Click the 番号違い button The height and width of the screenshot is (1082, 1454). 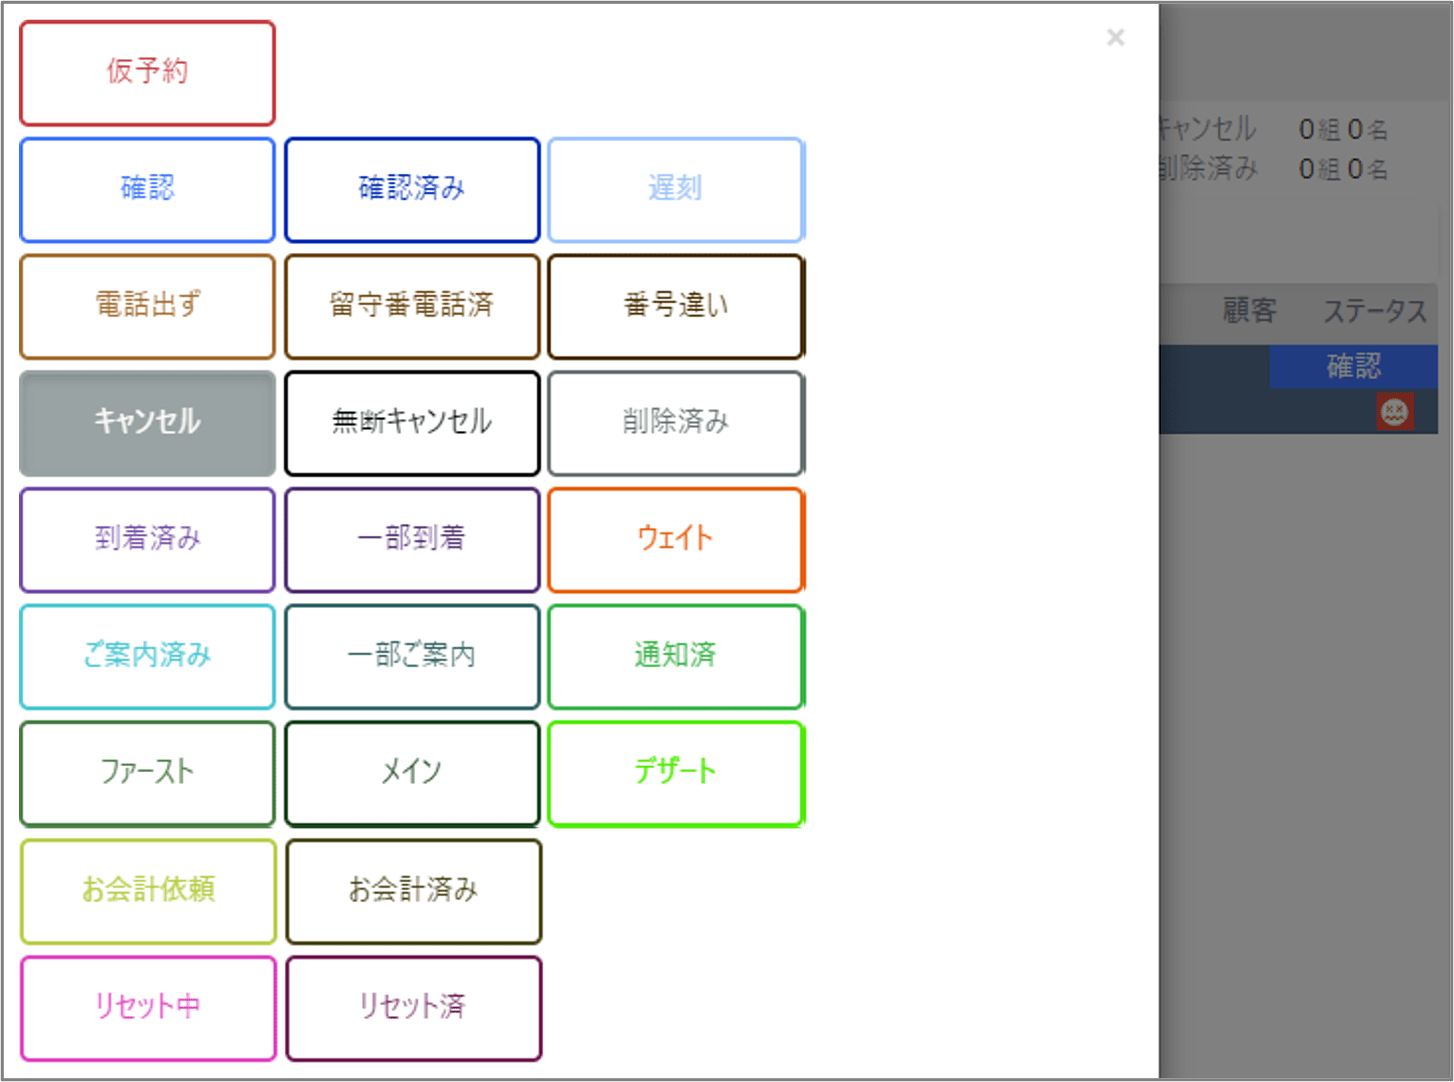pyautogui.click(x=676, y=306)
